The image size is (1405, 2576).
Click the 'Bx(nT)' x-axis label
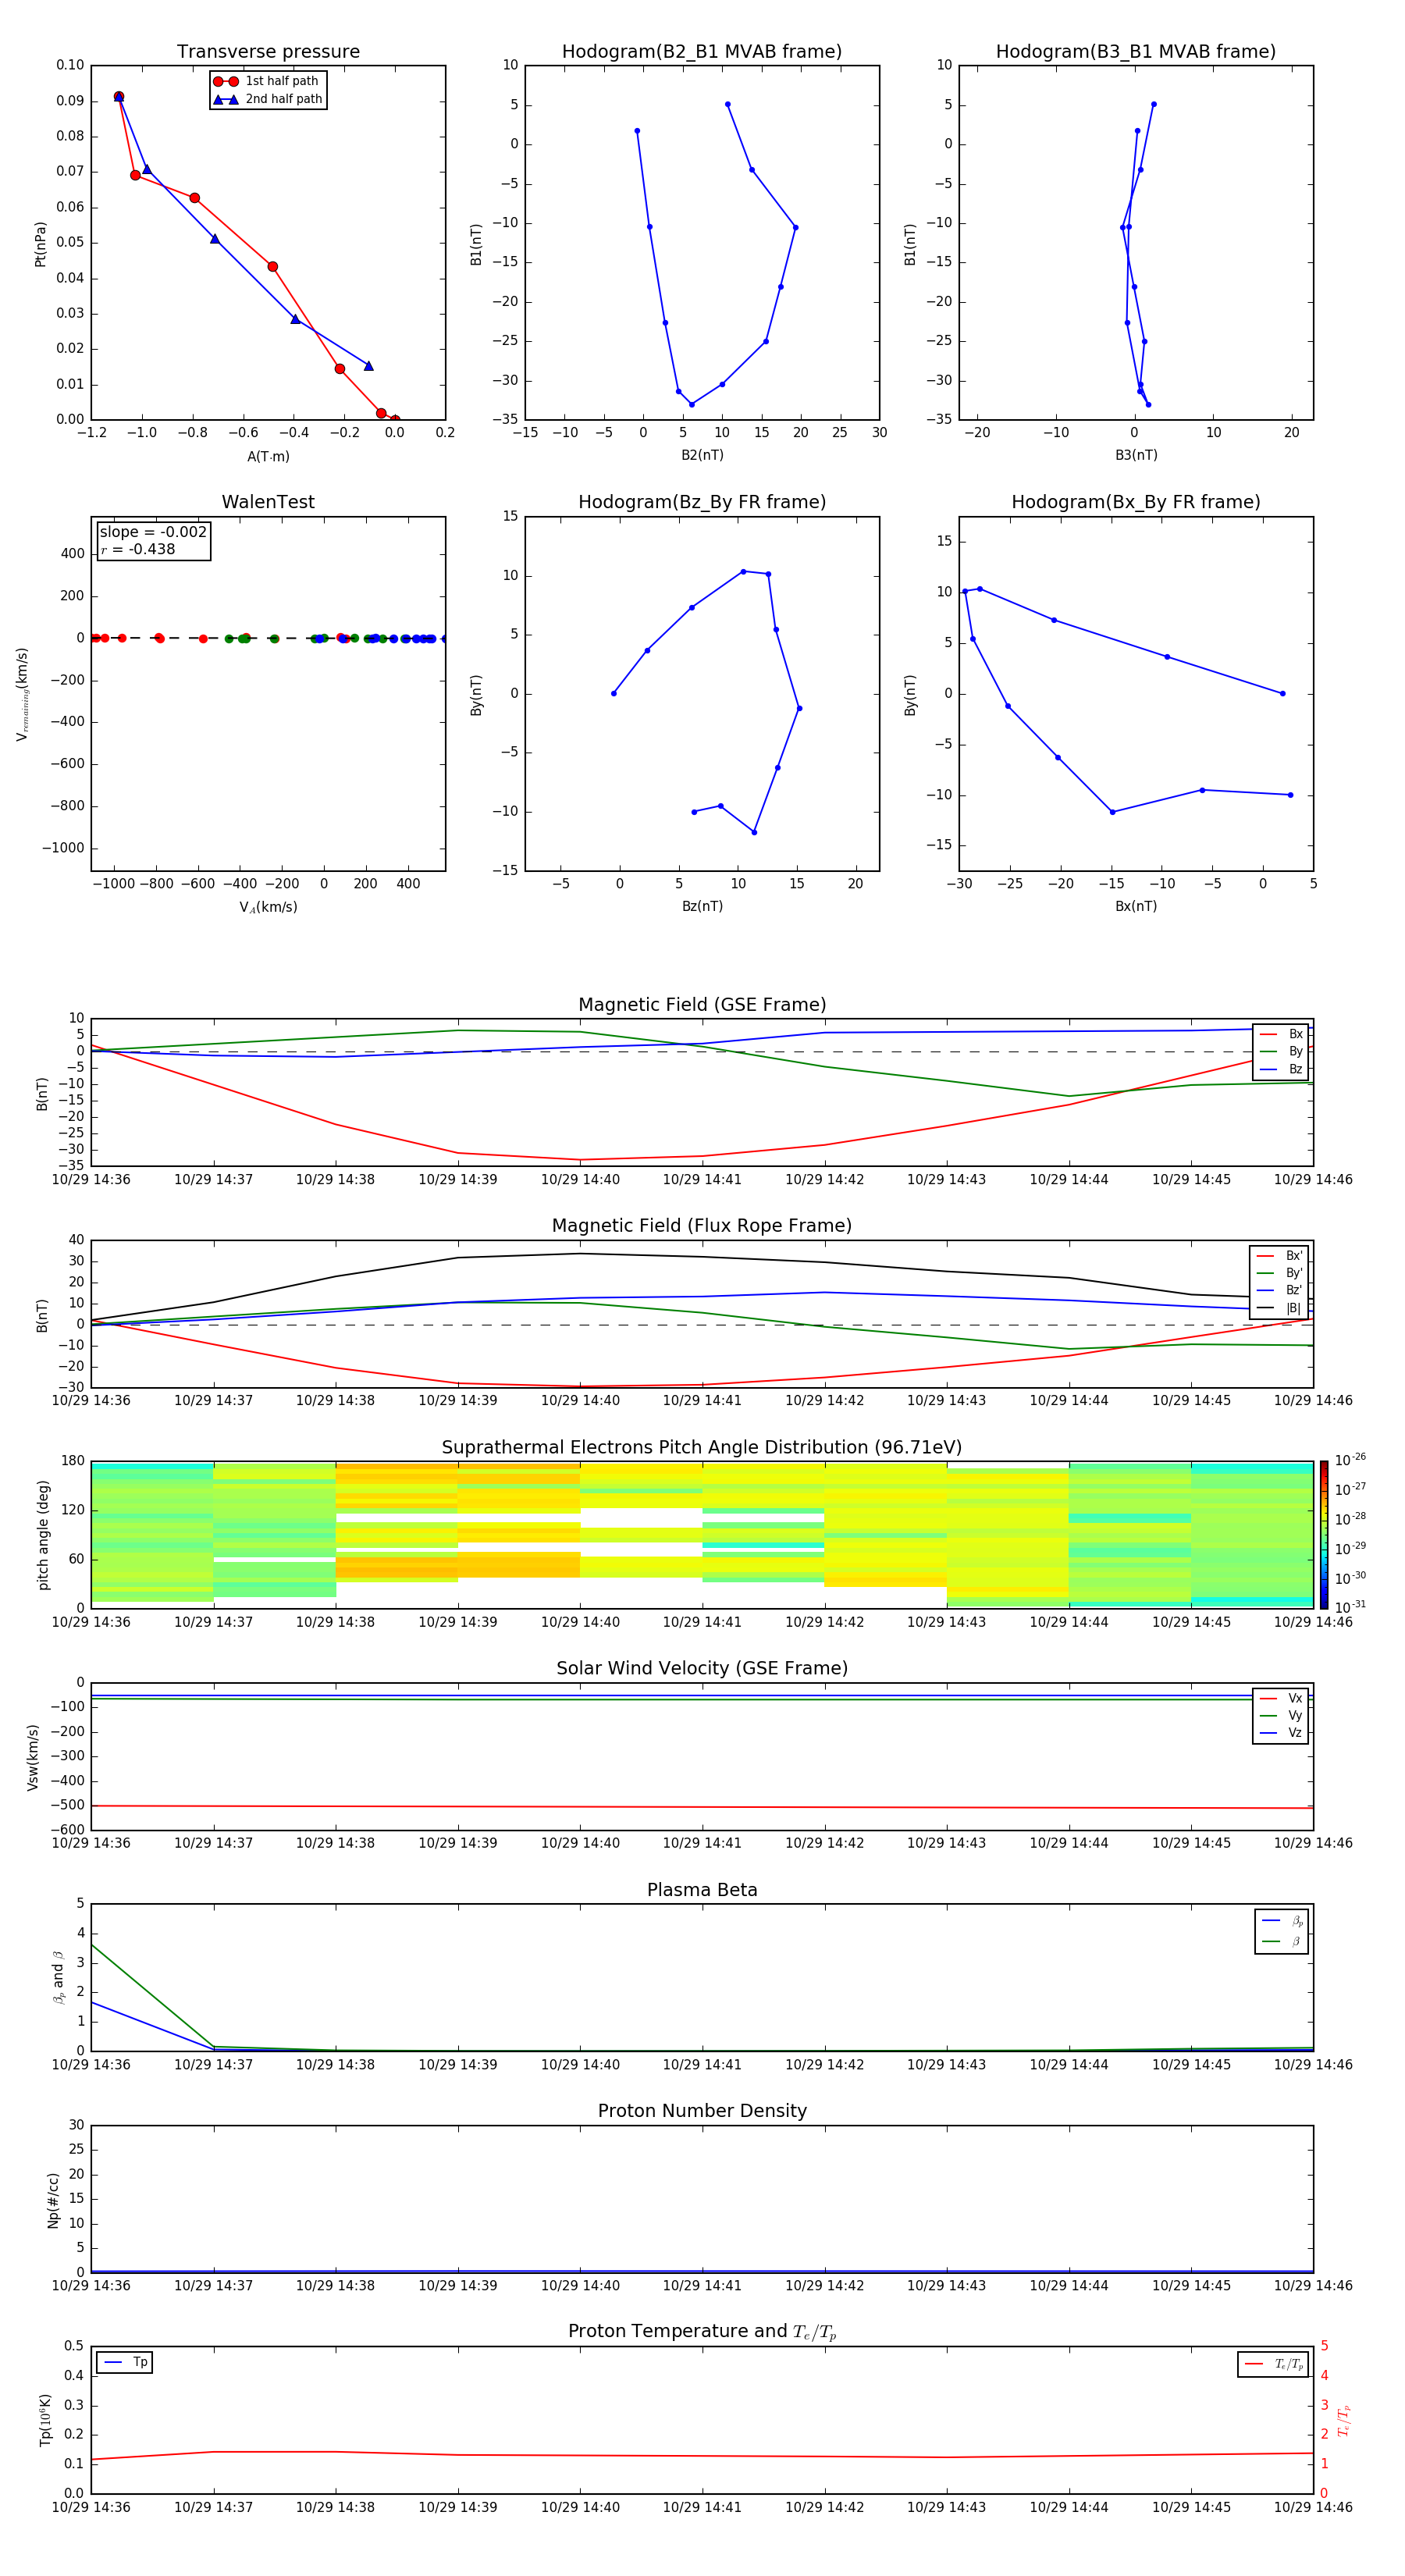point(1136,906)
